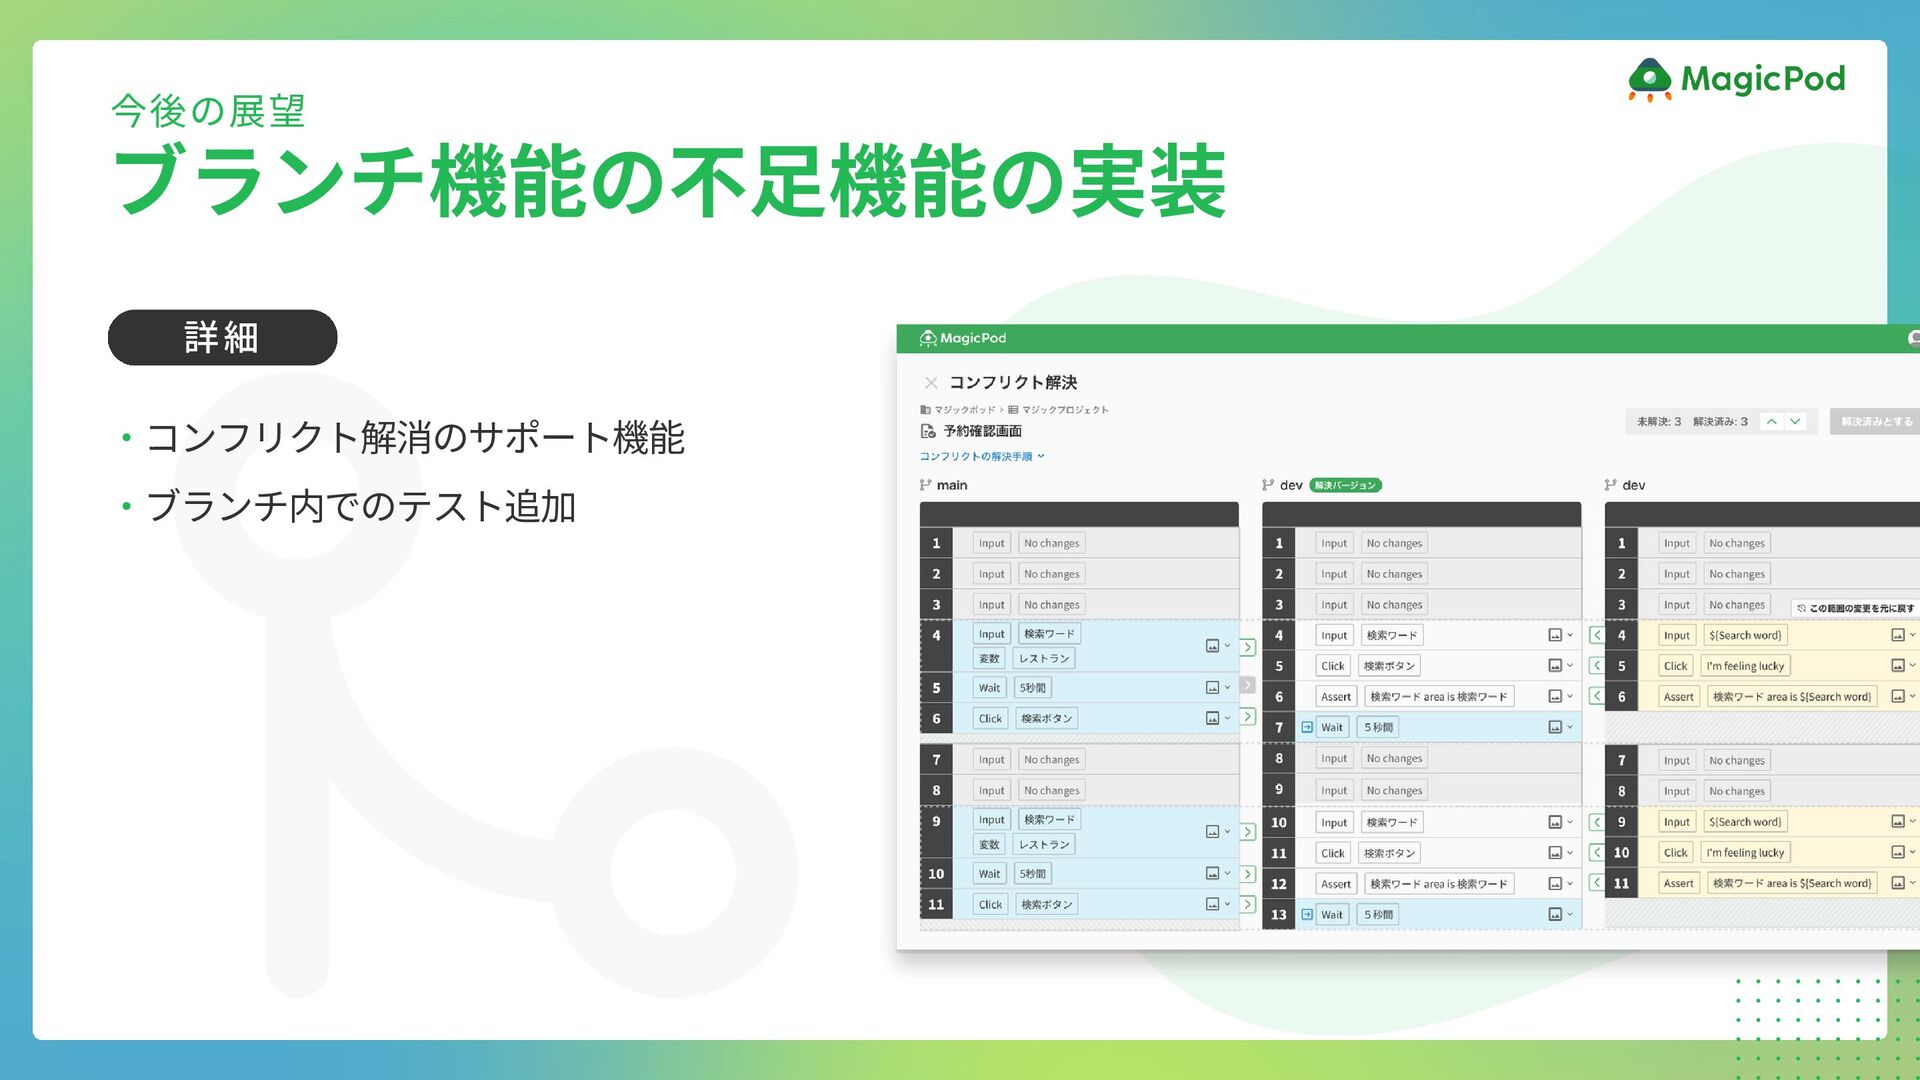Click この範囲の変更を元に戻す revert button

pyautogui.click(x=1856, y=608)
